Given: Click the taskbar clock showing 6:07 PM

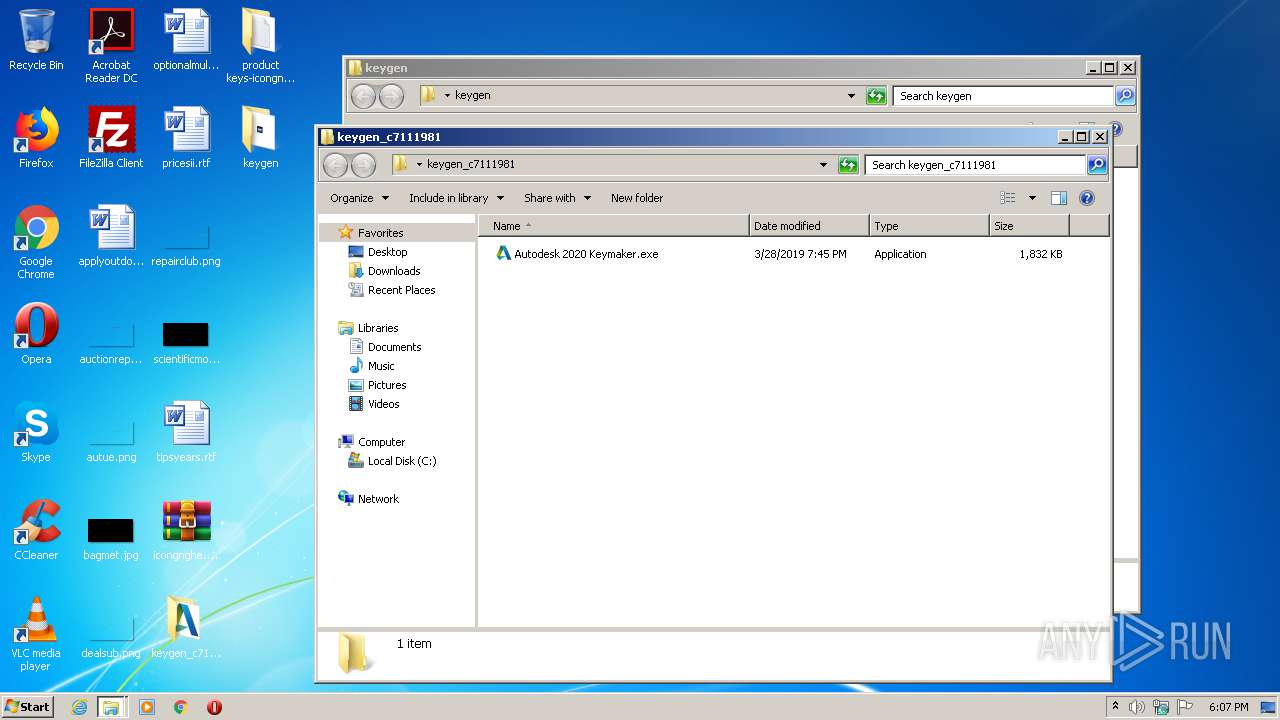Looking at the screenshot, I should pyautogui.click(x=1228, y=707).
